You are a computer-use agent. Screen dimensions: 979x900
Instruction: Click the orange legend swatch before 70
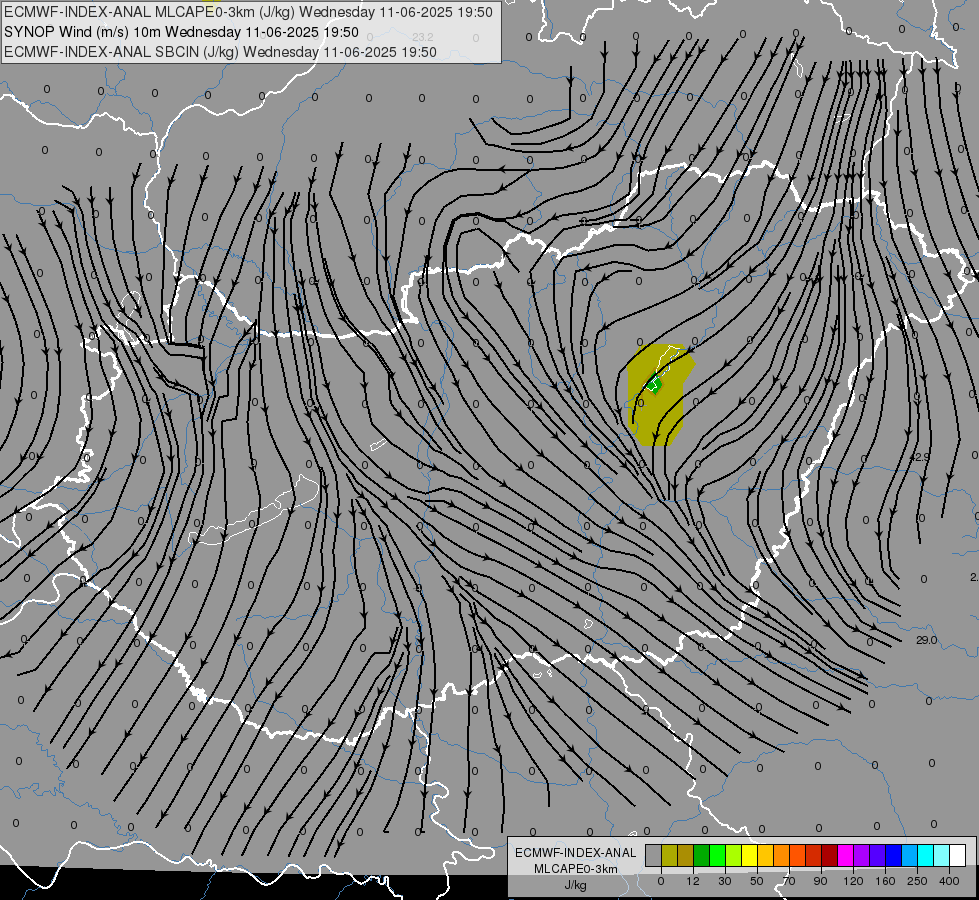pyautogui.click(x=782, y=855)
